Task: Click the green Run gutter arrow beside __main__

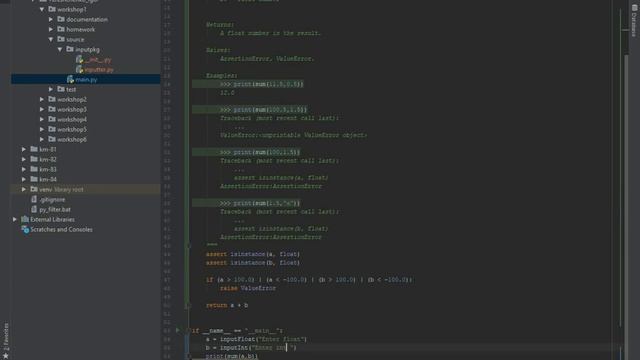Action: (x=178, y=330)
